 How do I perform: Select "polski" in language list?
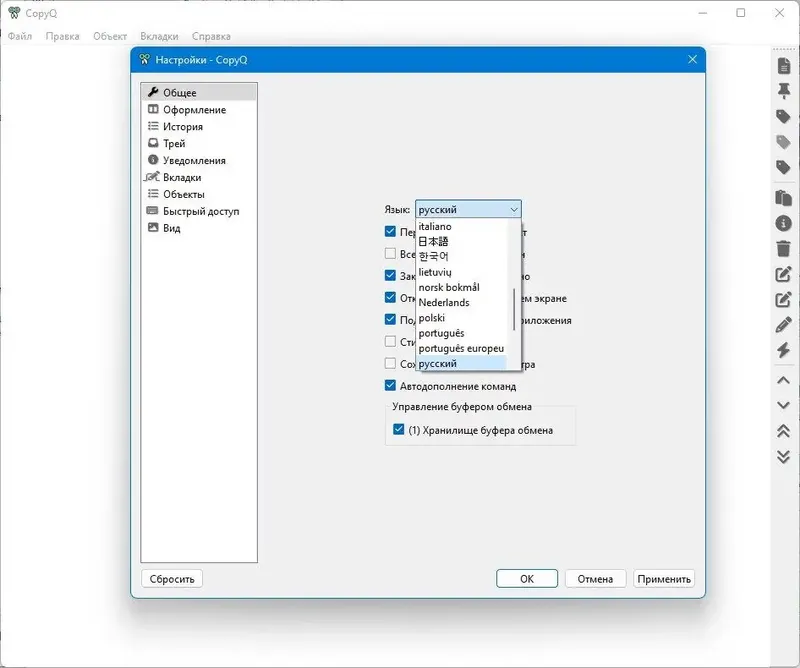coord(462,318)
